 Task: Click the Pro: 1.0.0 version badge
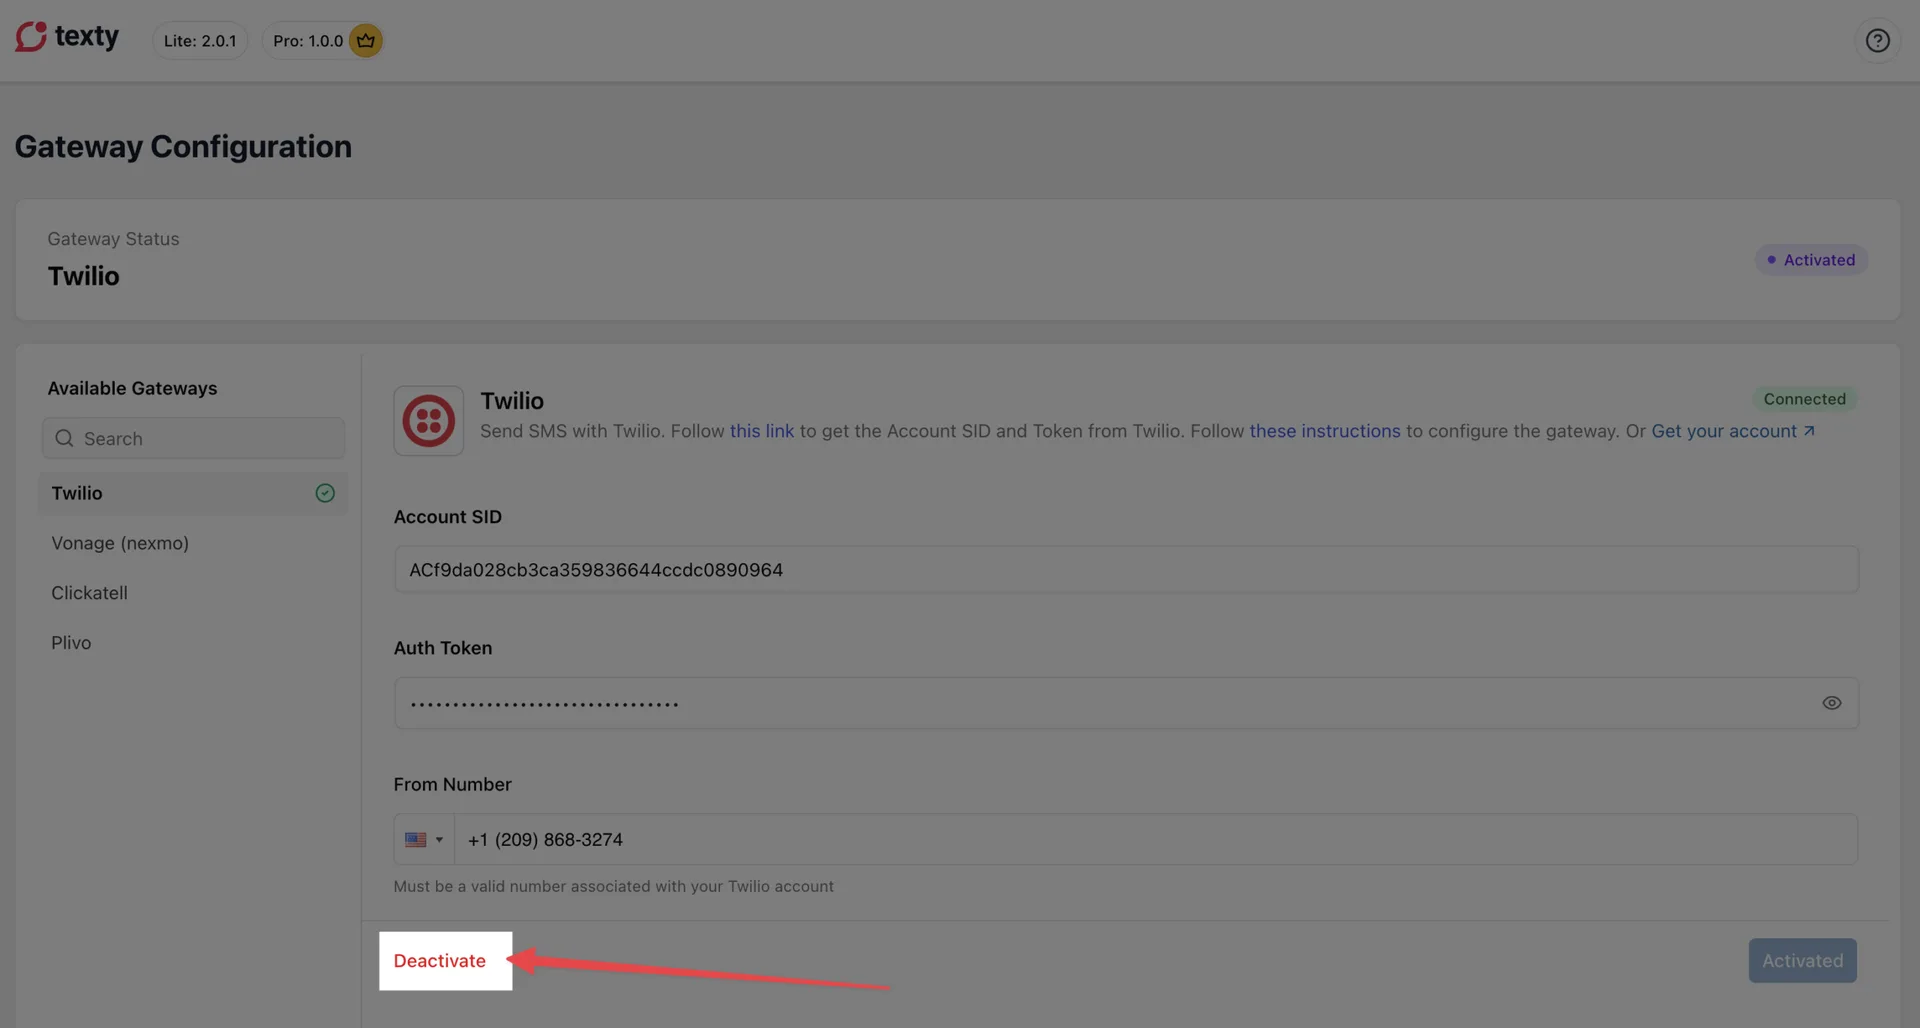(323, 41)
